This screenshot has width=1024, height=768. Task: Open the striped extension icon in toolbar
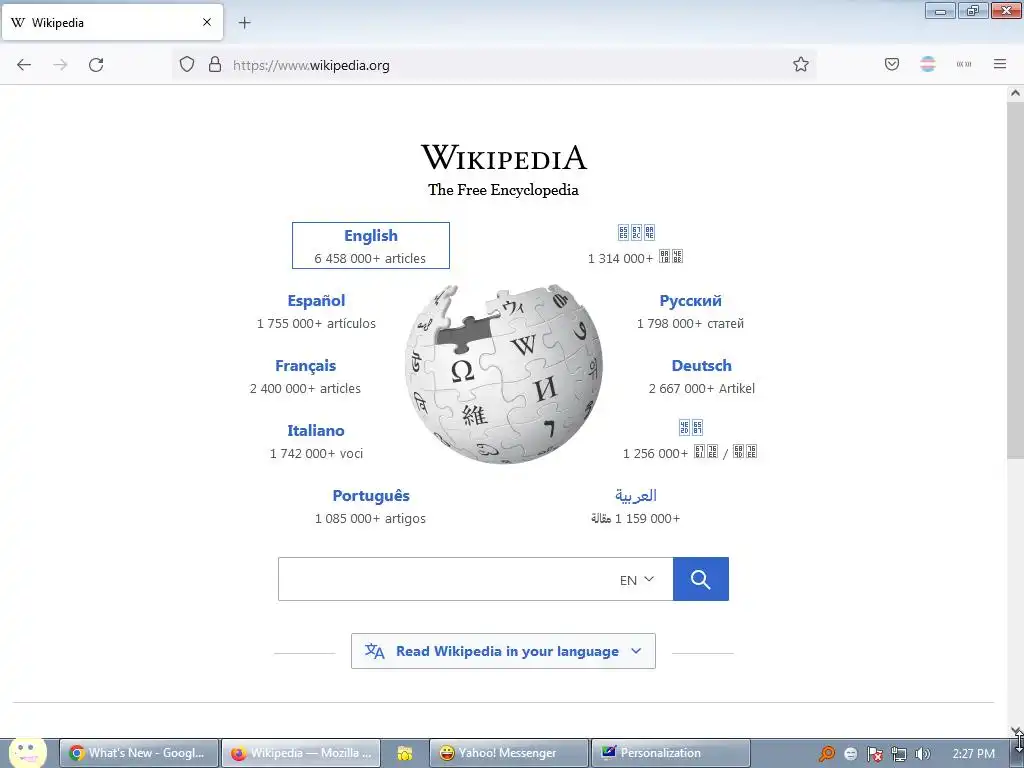click(928, 64)
